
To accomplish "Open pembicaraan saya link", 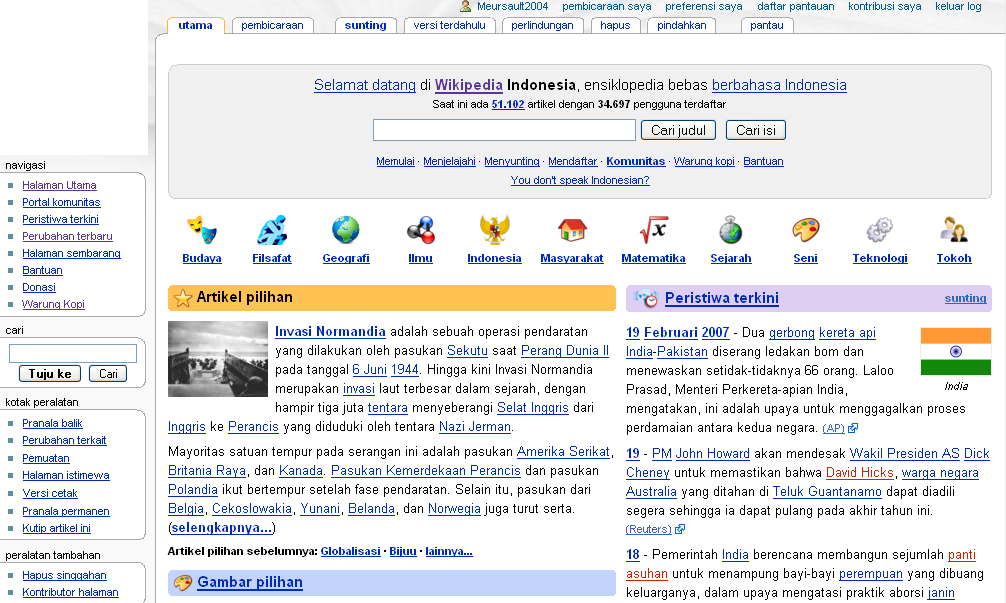I will point(606,6).
